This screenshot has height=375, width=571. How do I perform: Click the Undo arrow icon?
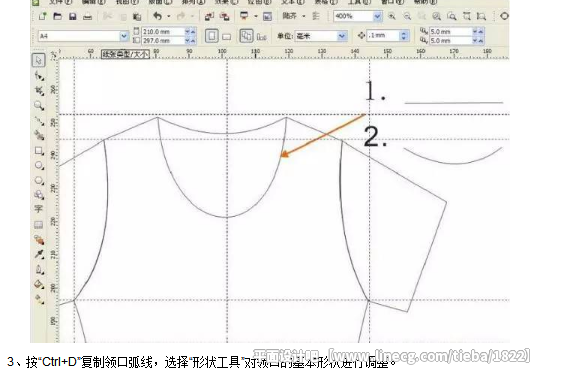pyautogui.click(x=157, y=16)
